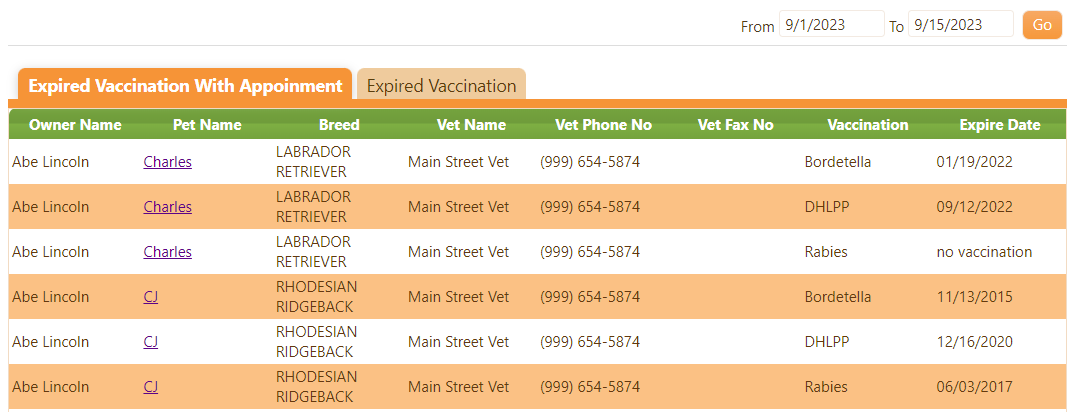Sort by Vaccination column header
Screen dimensions: 1069x412
[868, 125]
